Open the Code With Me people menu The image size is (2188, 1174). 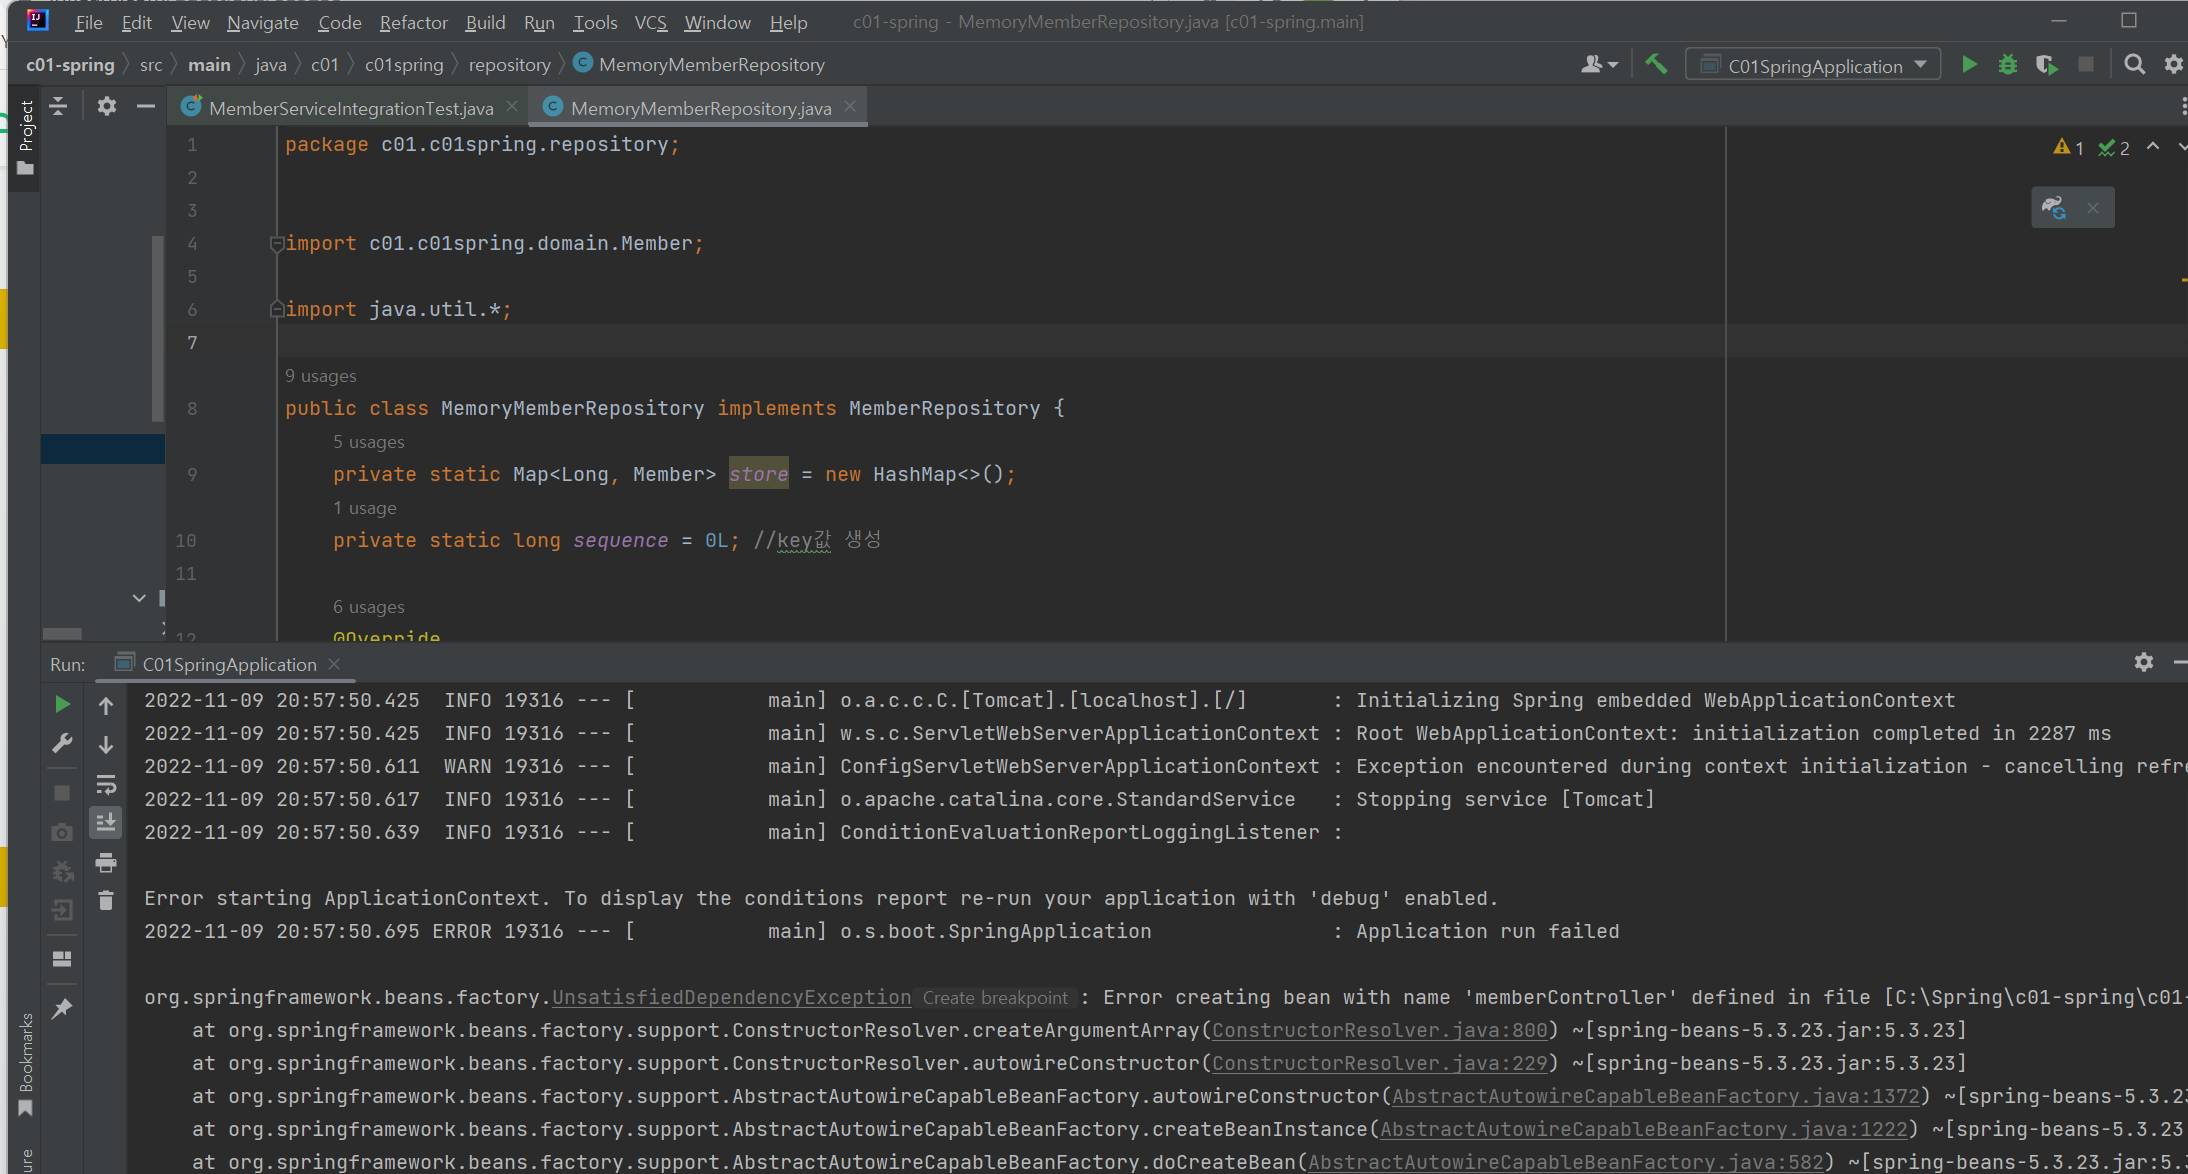click(1599, 65)
